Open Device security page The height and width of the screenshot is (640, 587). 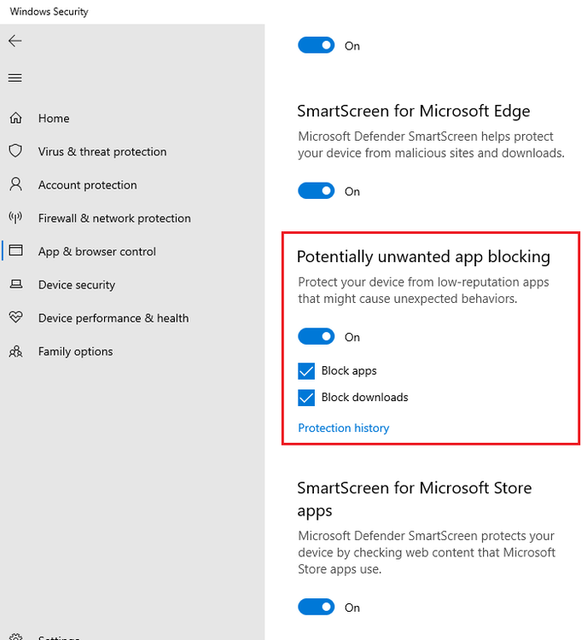pos(76,285)
